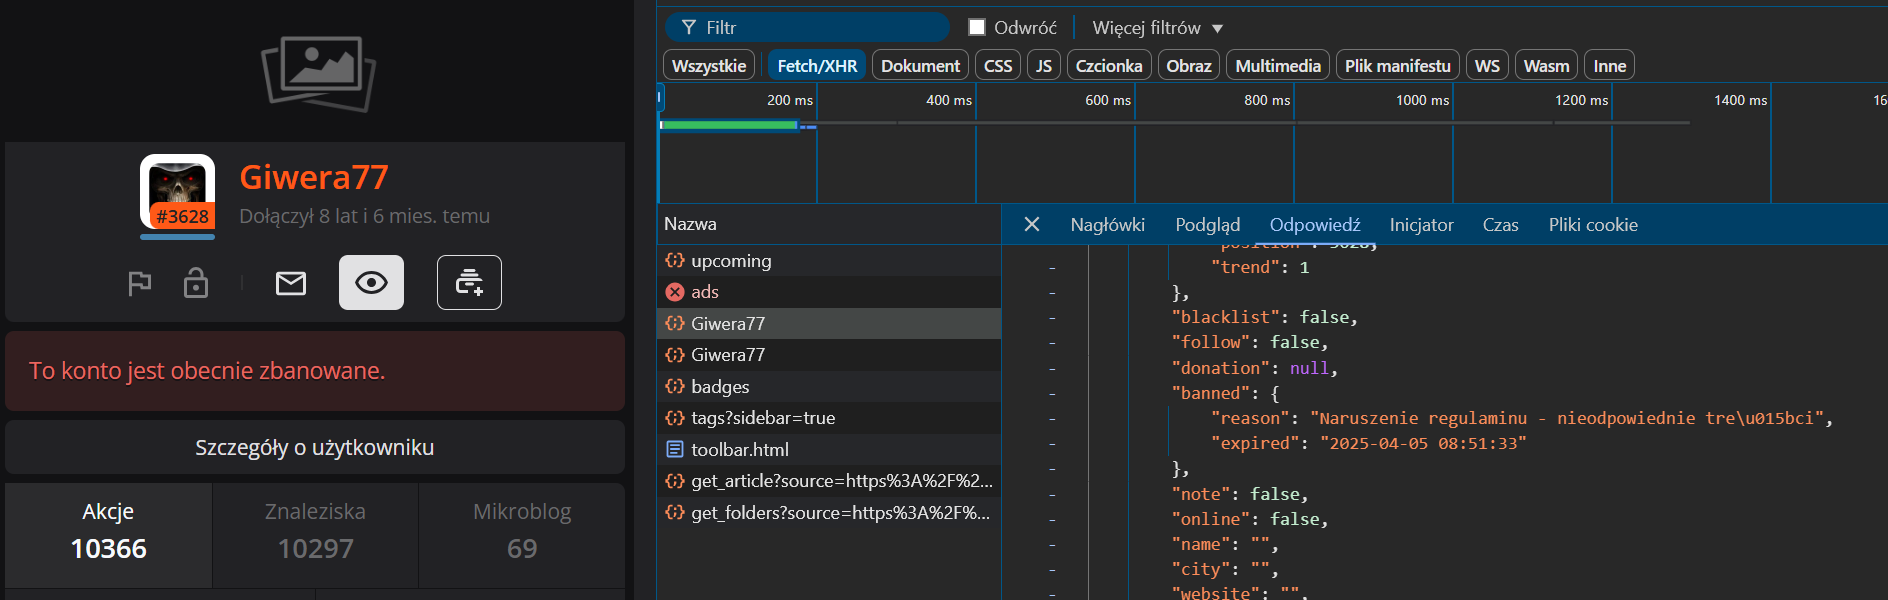Viewport: 1888px width, 600px height.
Task: Close the request details panel with X
Action: pyautogui.click(x=1032, y=225)
